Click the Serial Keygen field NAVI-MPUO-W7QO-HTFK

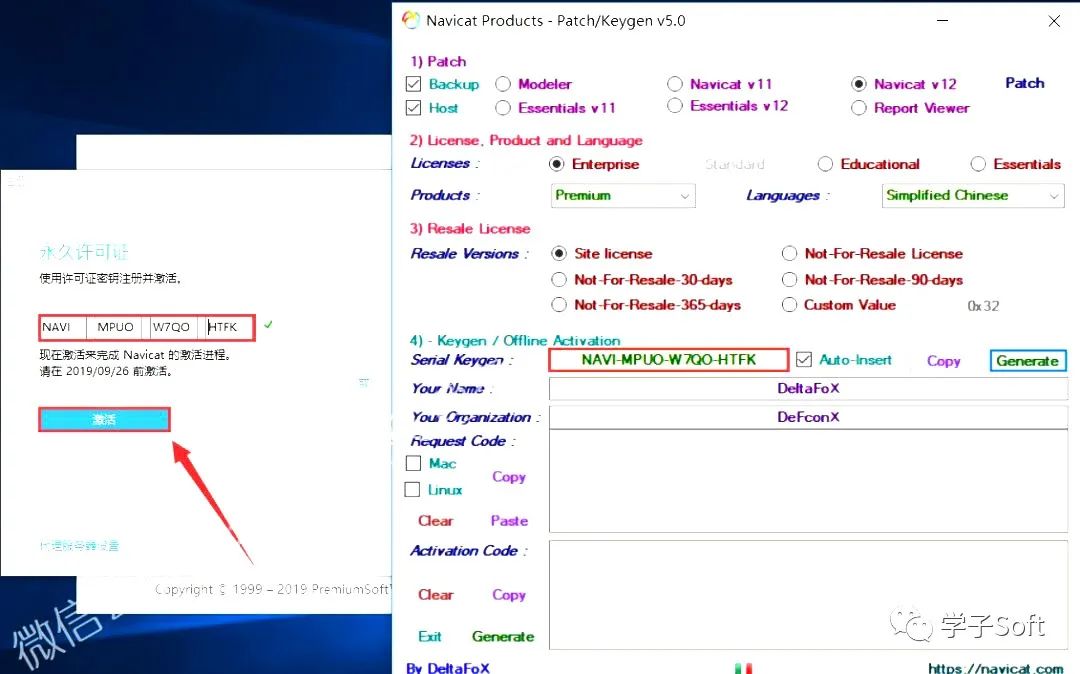pos(668,360)
